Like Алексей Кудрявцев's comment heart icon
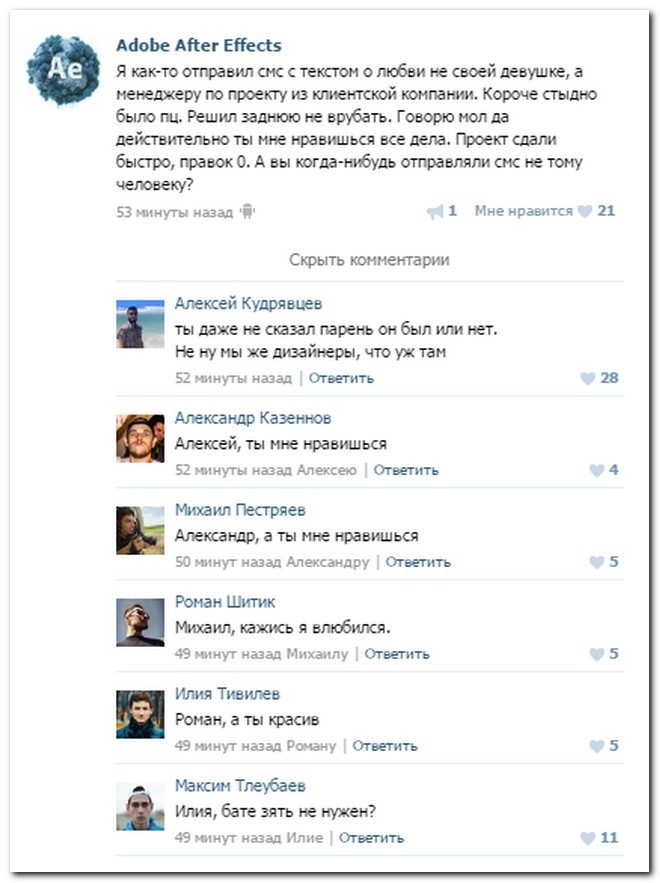The width and height of the screenshot is (660, 883). 587,378
